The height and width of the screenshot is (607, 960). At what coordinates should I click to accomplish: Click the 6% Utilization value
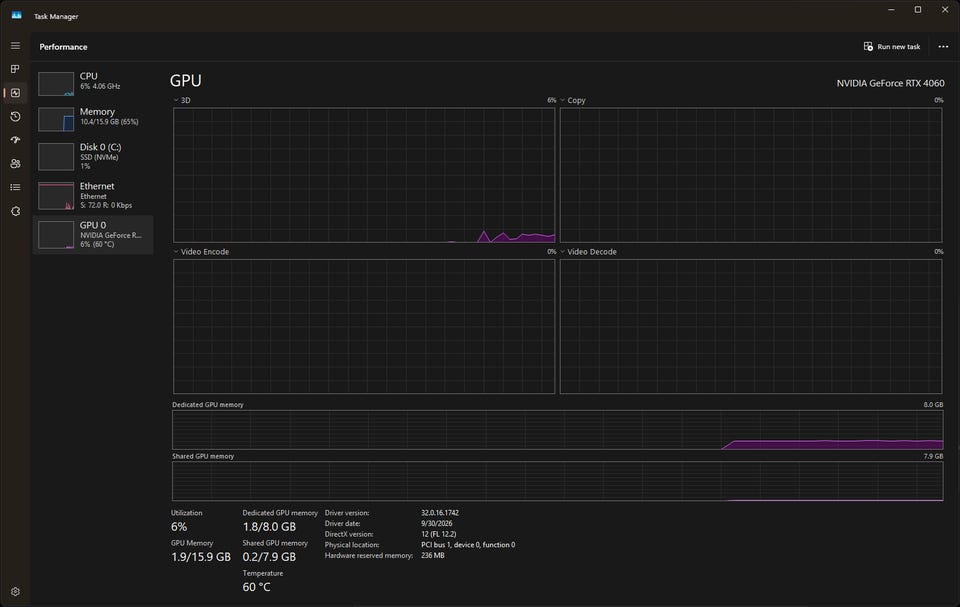[179, 527]
